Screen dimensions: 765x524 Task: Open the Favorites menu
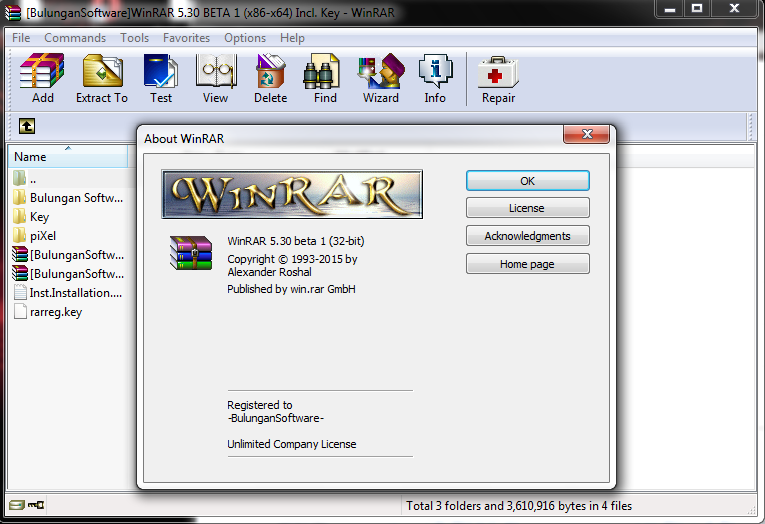pyautogui.click(x=186, y=38)
